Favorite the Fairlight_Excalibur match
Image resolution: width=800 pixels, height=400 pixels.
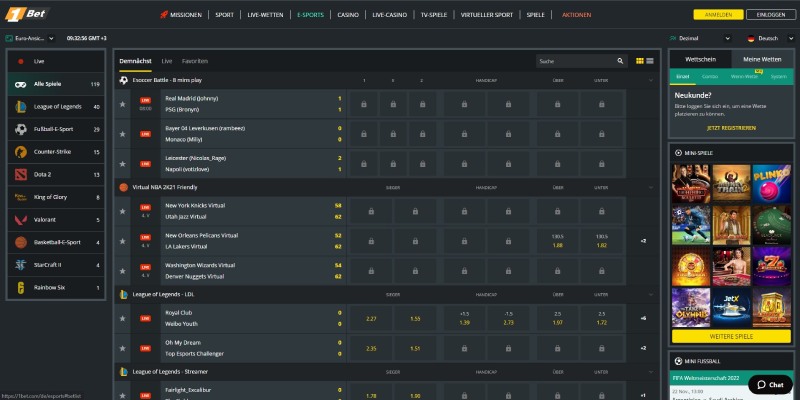(122, 395)
